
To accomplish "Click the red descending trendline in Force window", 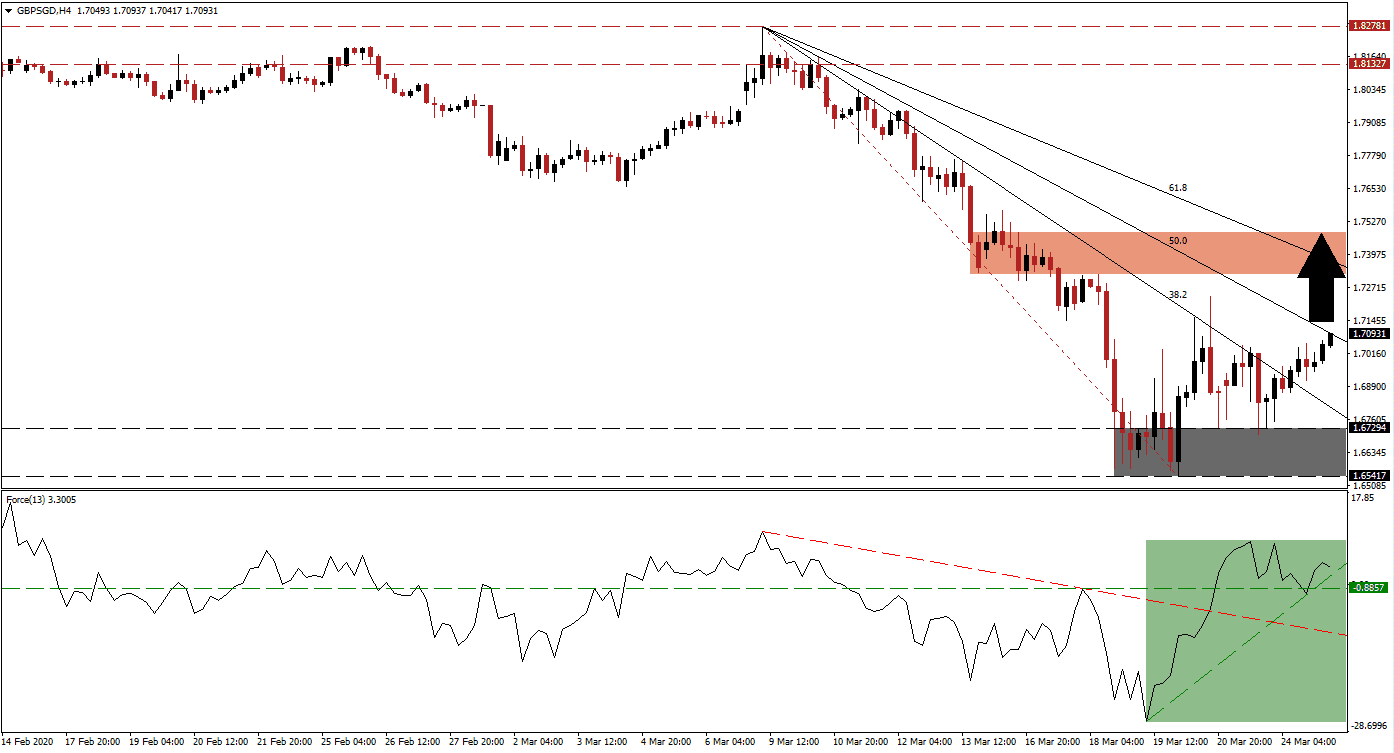I will click(x=950, y=565).
